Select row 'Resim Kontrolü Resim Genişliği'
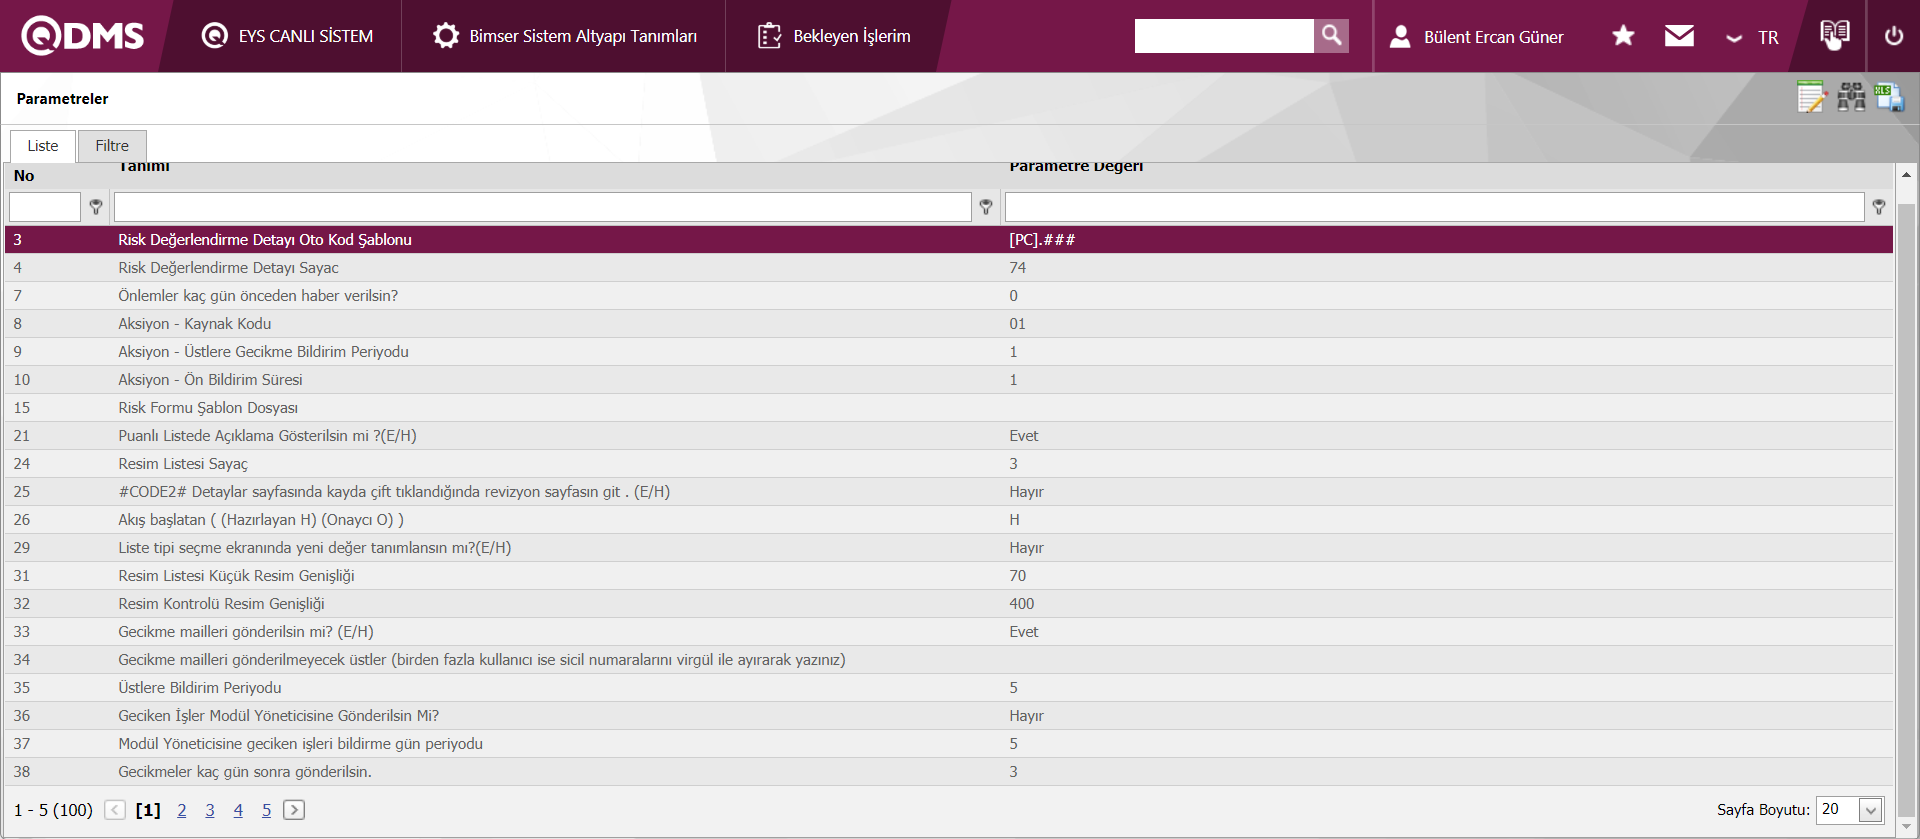 [949, 604]
